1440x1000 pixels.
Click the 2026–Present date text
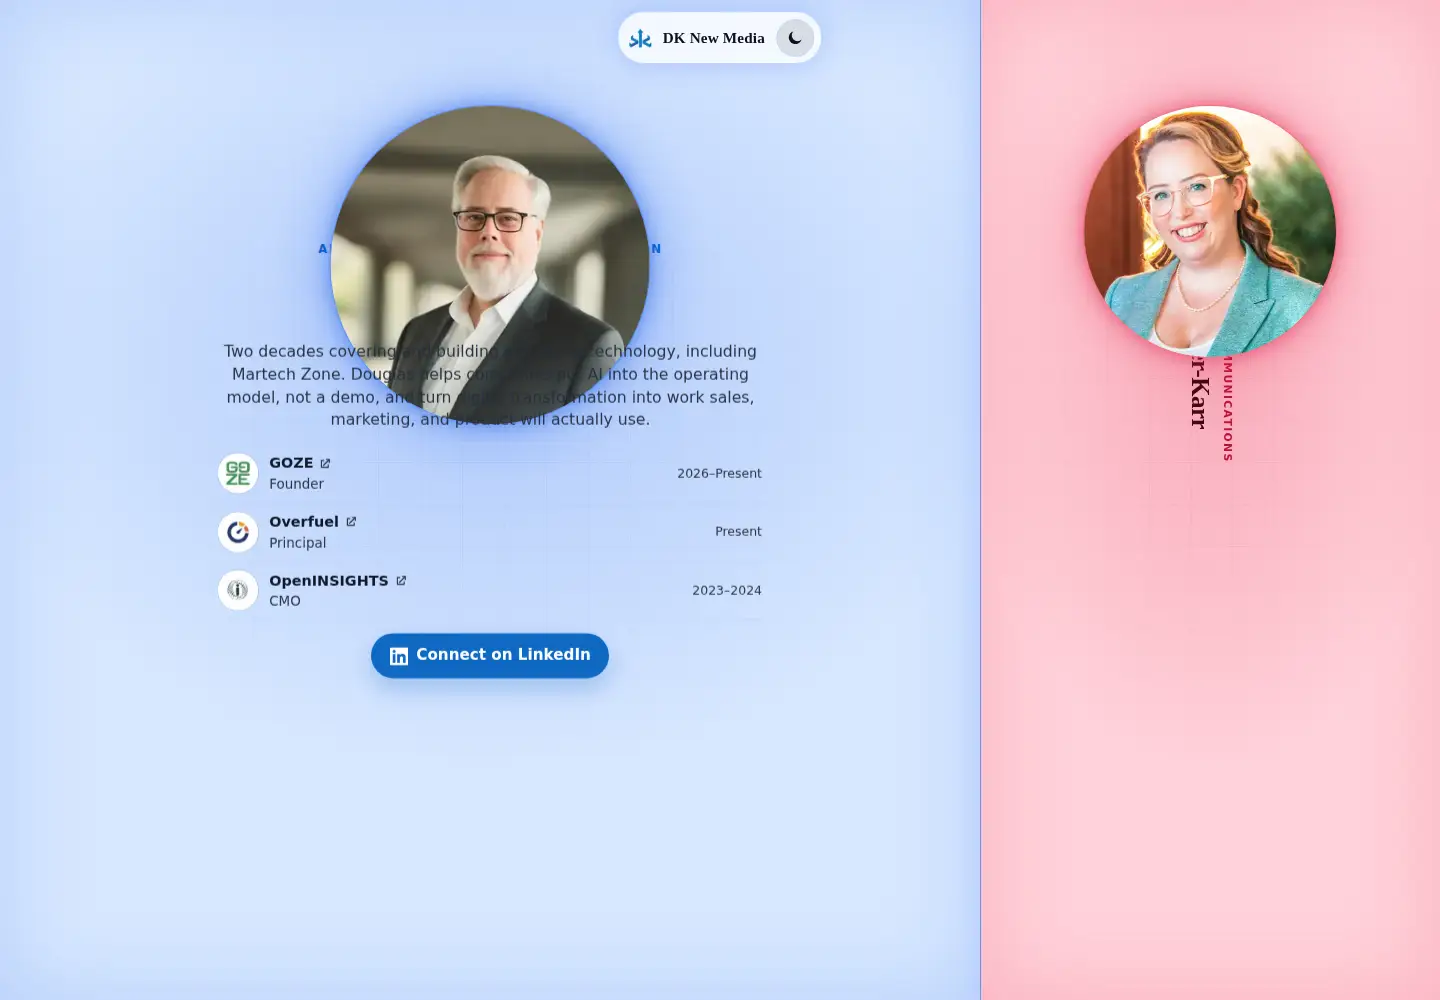pyautogui.click(x=719, y=473)
